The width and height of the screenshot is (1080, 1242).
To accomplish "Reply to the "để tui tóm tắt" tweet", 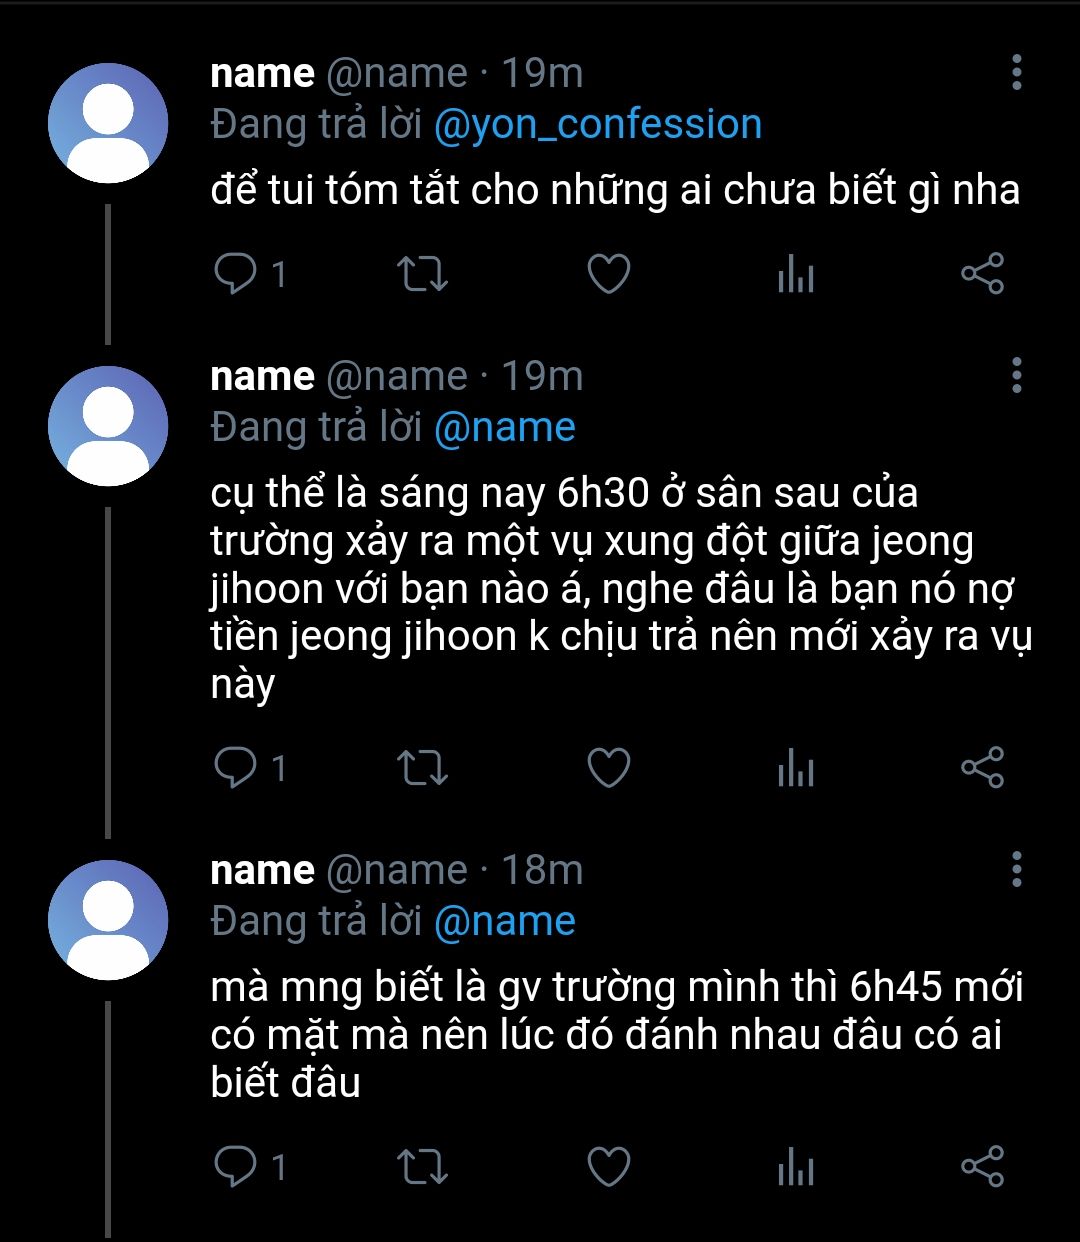I will coord(236,273).
